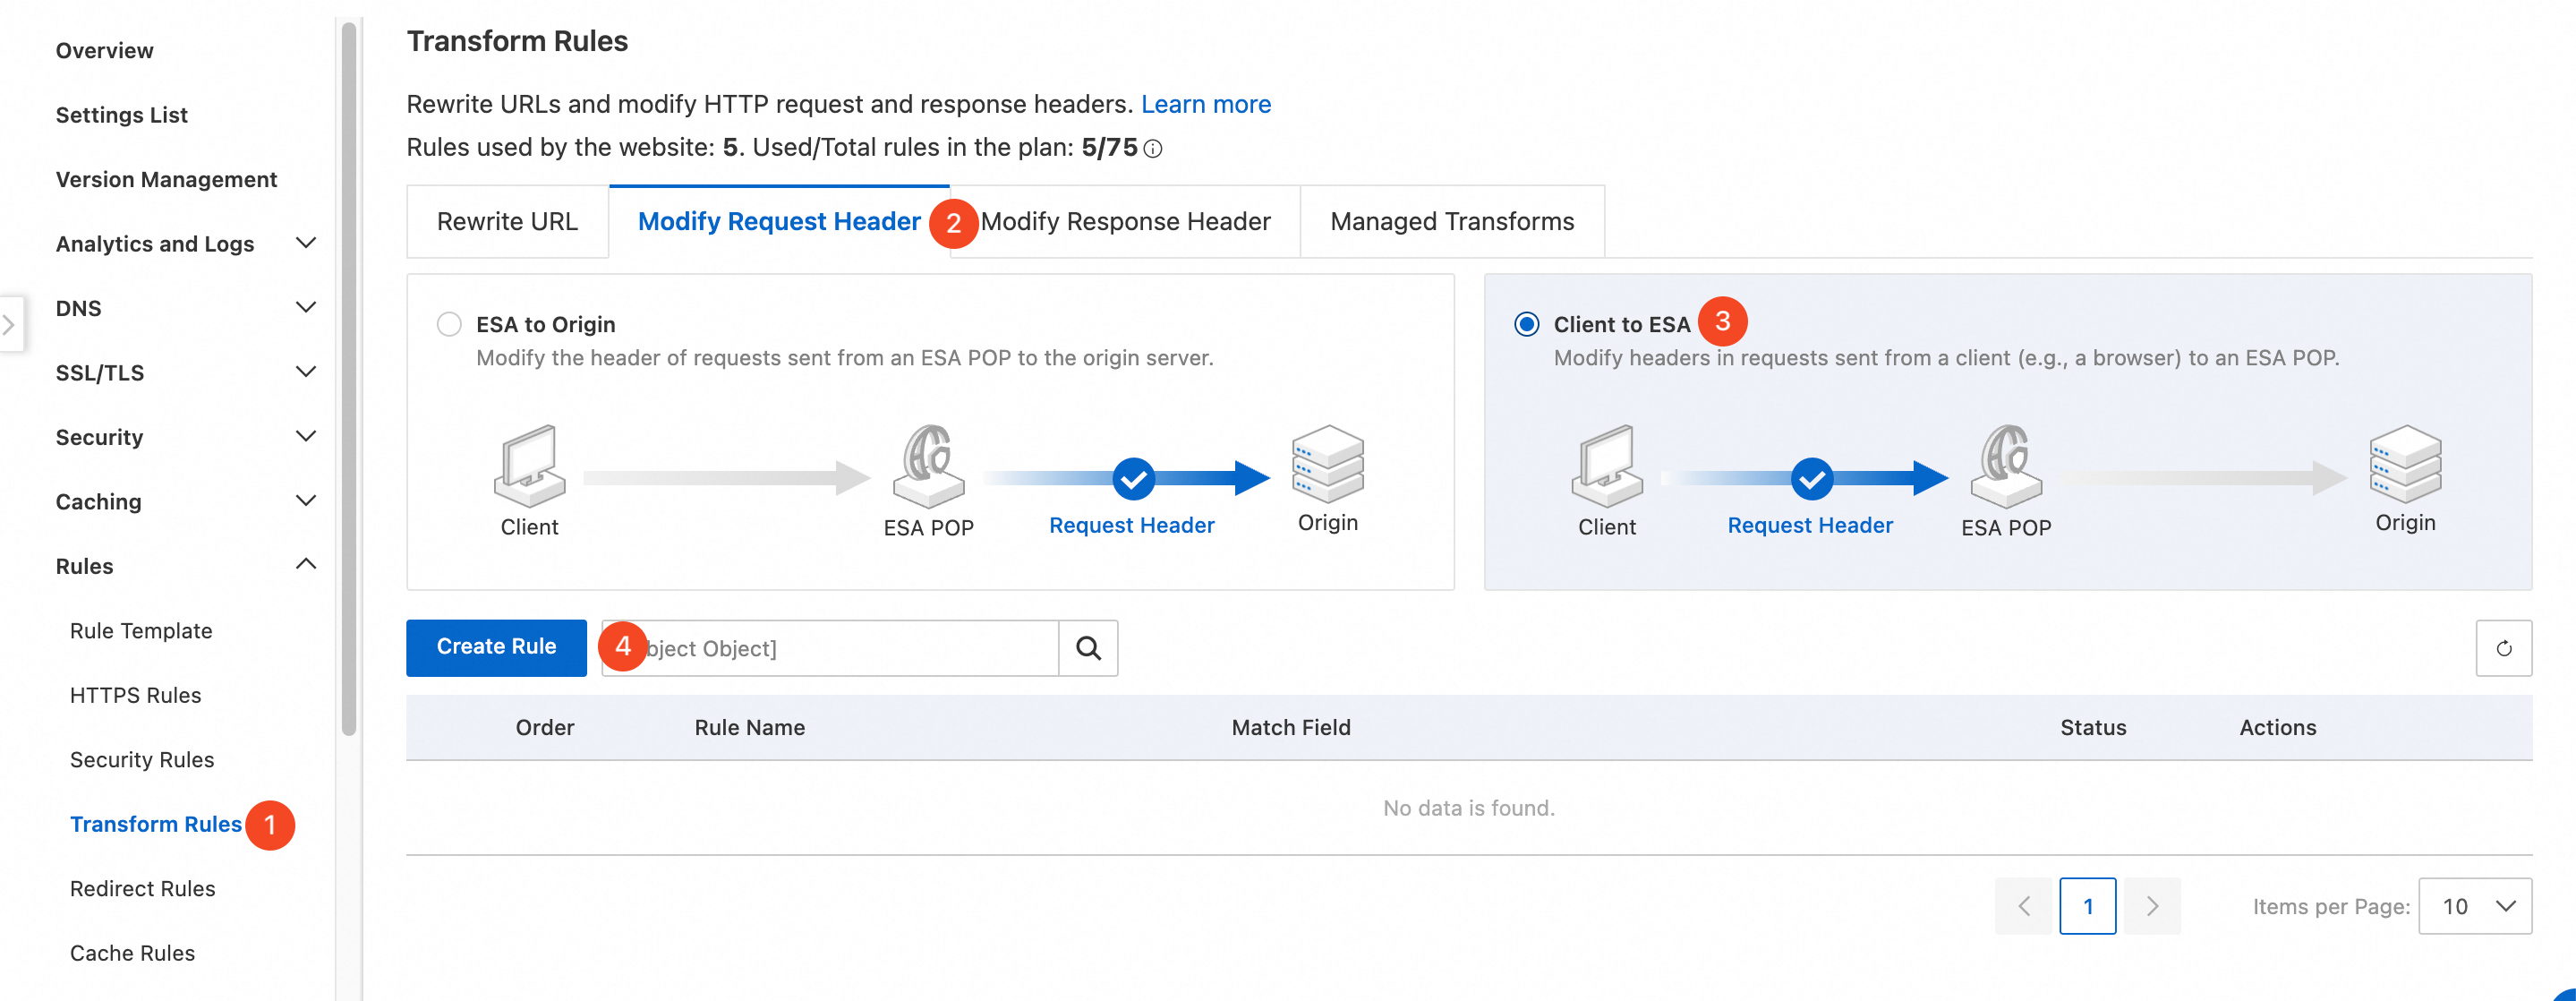
Task: Click the Status column header
Action: tap(2093, 728)
